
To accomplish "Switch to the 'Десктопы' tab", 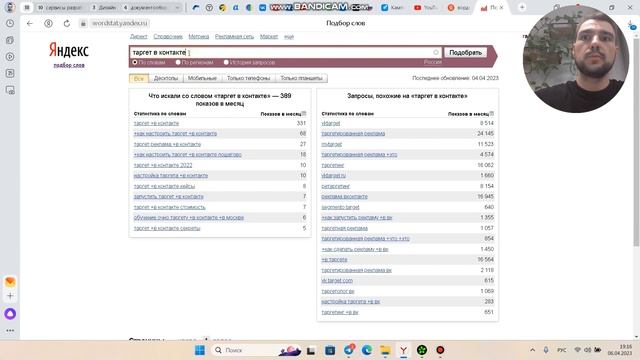I will (x=166, y=78).
